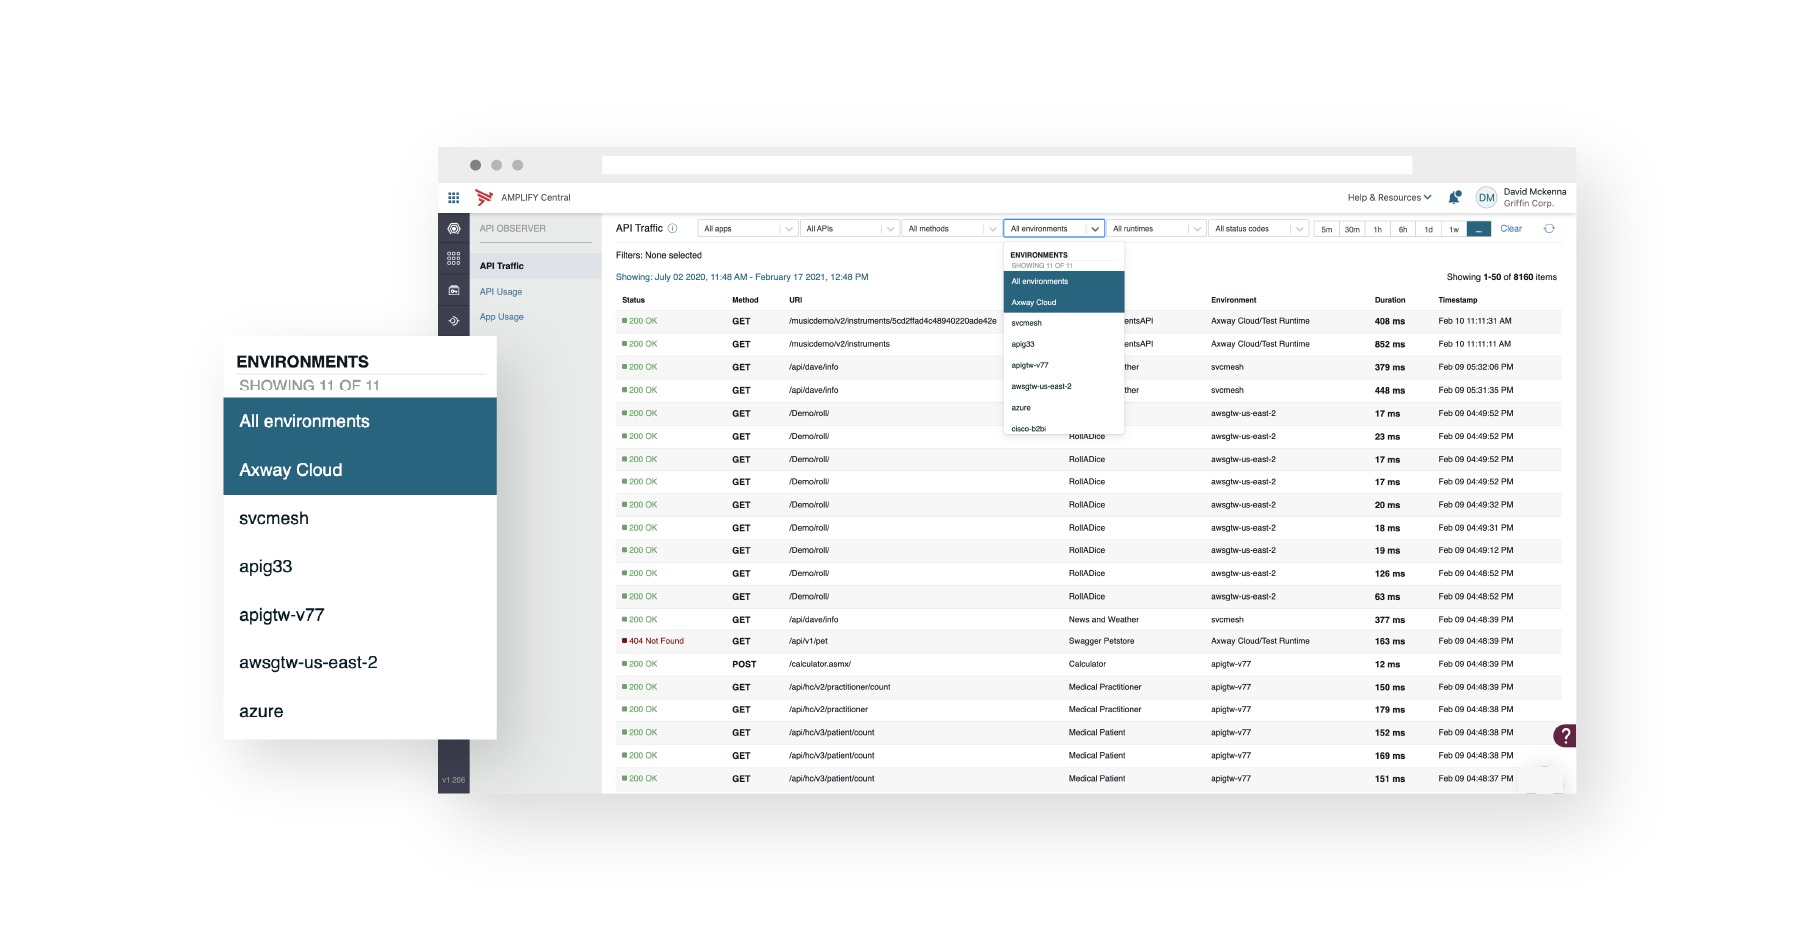Open the notifications bell
1800x941 pixels.
(x=1454, y=197)
